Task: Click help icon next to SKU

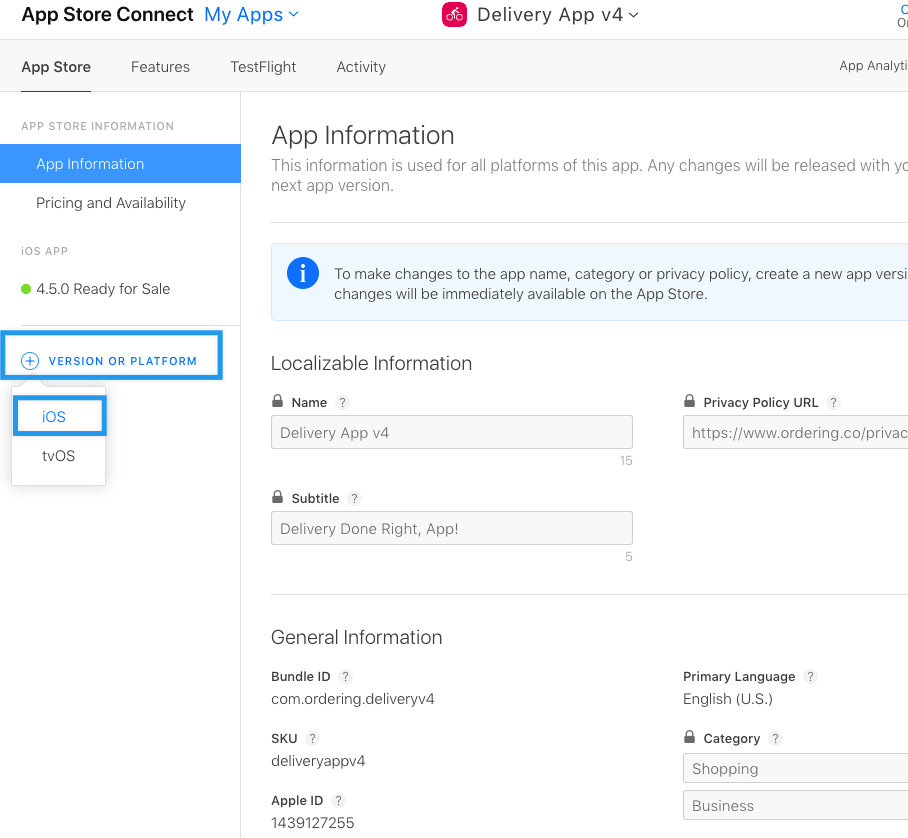Action: point(312,739)
